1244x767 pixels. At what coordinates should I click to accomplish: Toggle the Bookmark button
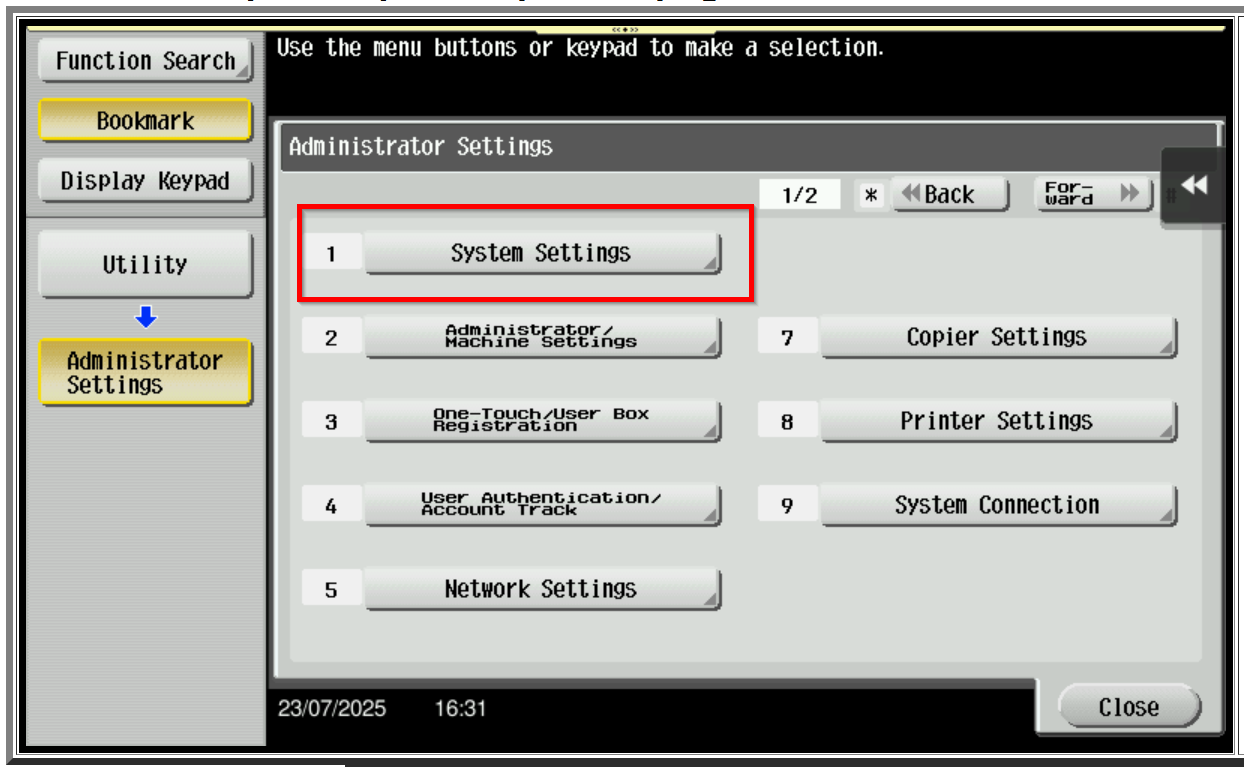(145, 121)
